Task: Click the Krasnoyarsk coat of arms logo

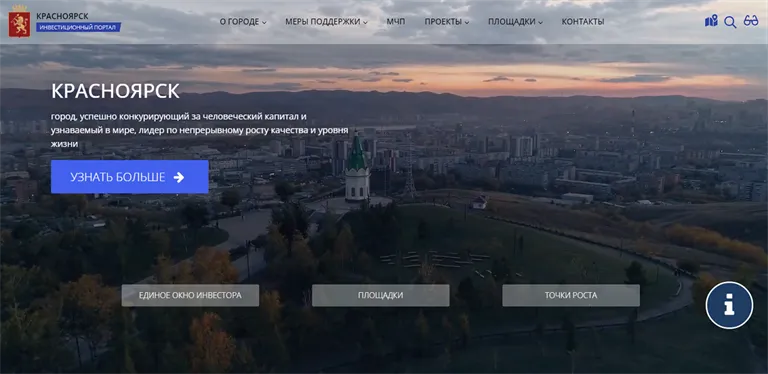Action: 19,22
